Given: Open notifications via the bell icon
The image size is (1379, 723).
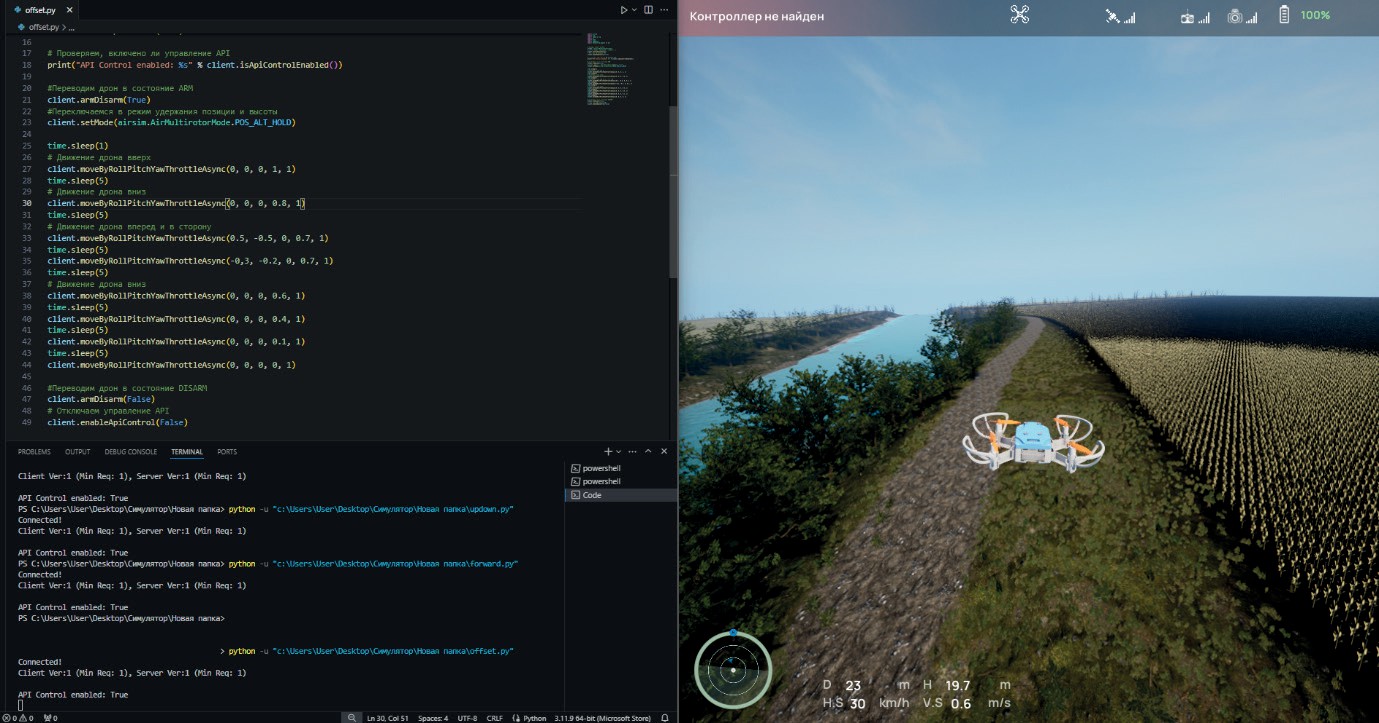Looking at the screenshot, I should pyautogui.click(x=665, y=718).
